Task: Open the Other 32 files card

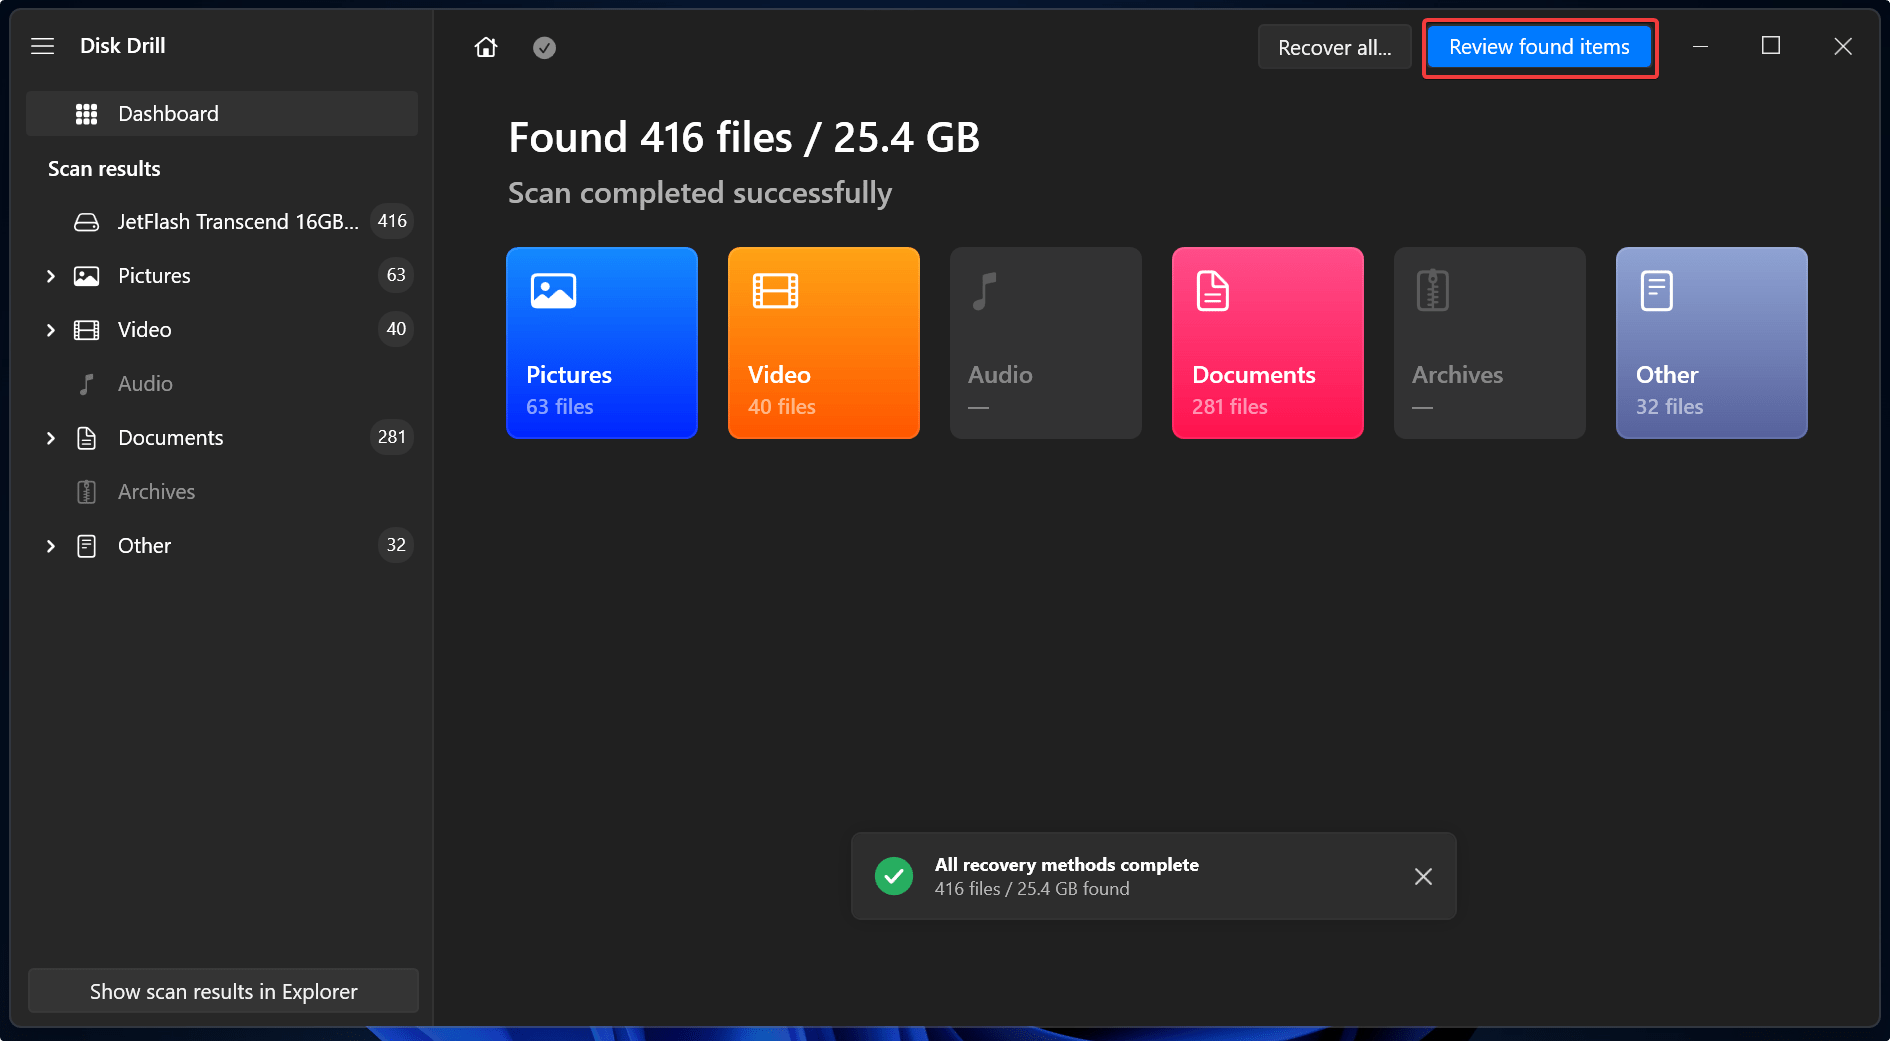Action: [x=1712, y=343]
